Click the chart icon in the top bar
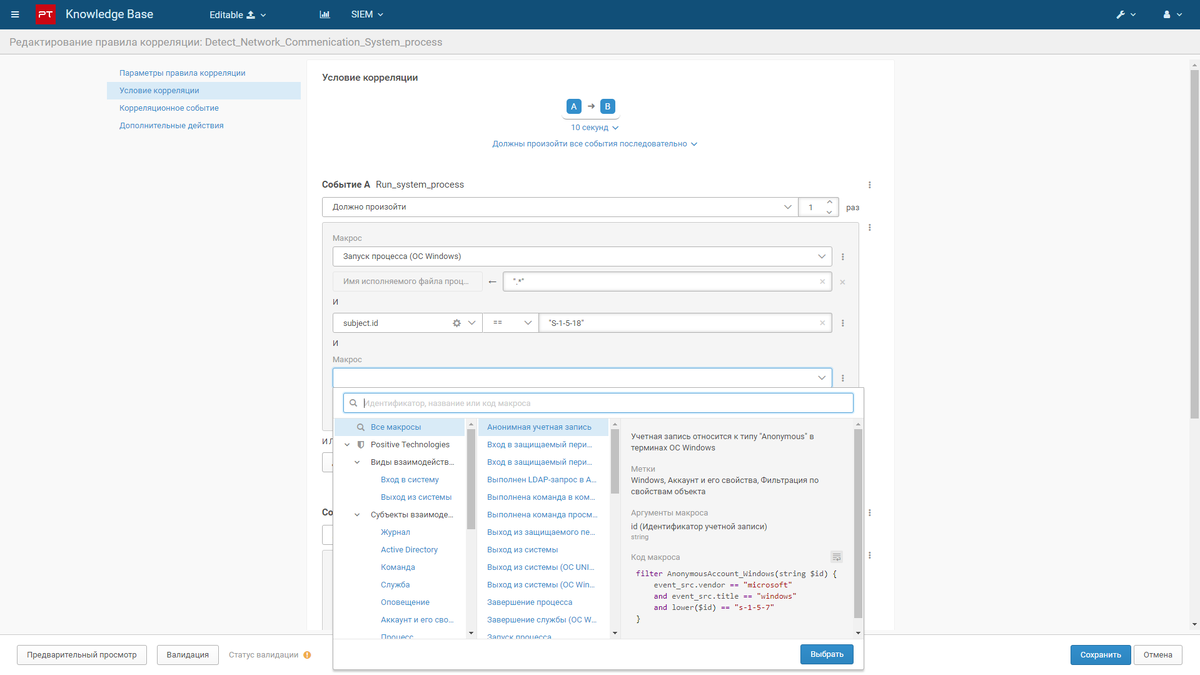The width and height of the screenshot is (1200, 675). [325, 15]
